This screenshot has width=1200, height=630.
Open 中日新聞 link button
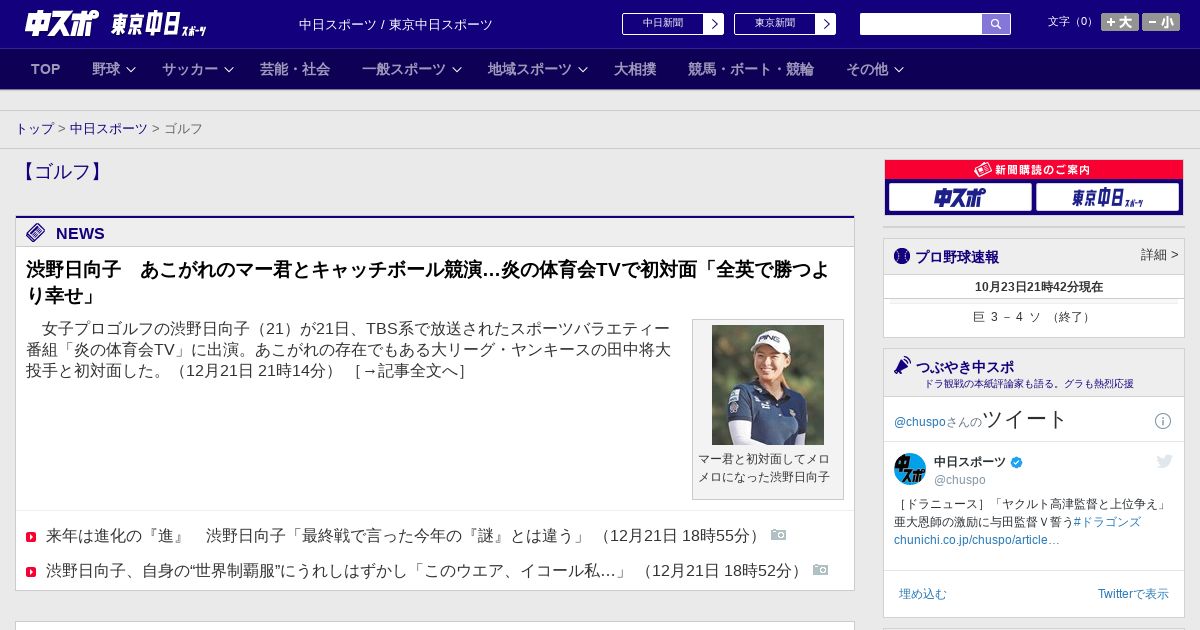tap(663, 24)
